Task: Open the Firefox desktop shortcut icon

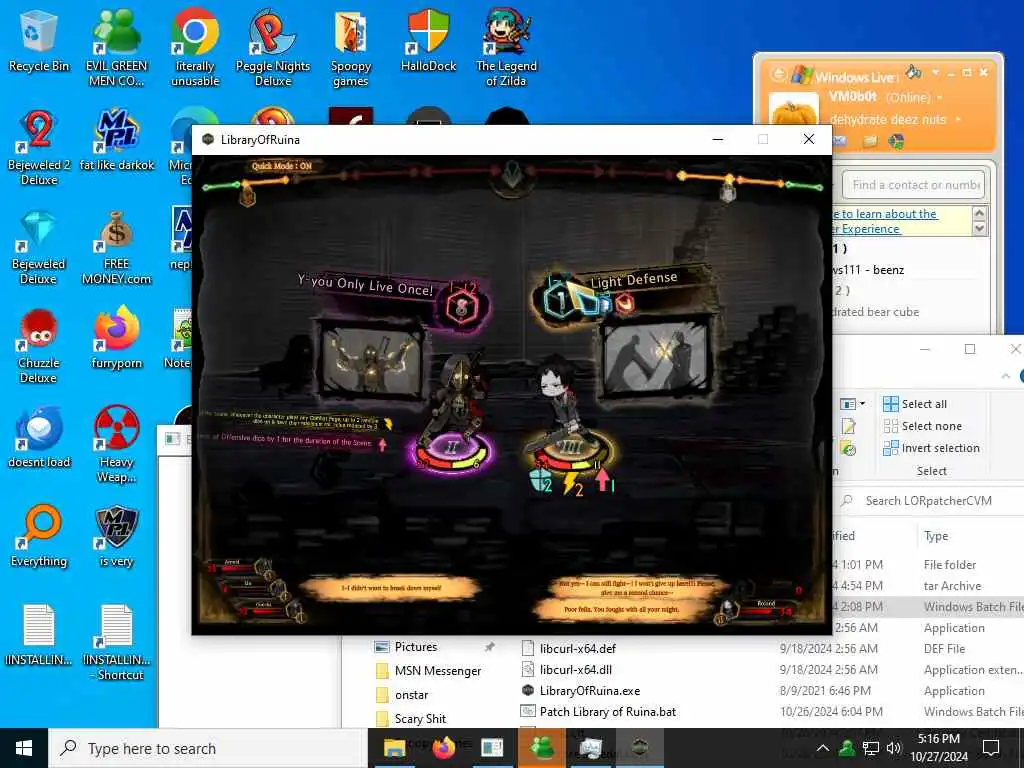Action: (x=116, y=338)
